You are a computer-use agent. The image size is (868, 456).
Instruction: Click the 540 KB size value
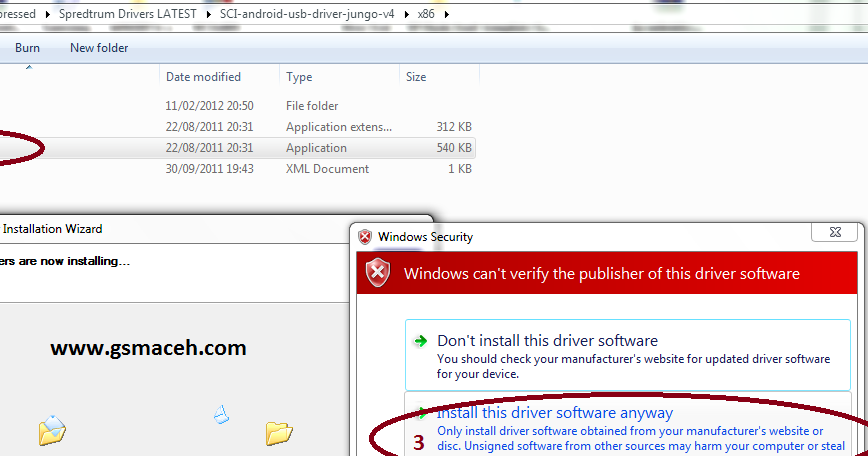(x=454, y=148)
